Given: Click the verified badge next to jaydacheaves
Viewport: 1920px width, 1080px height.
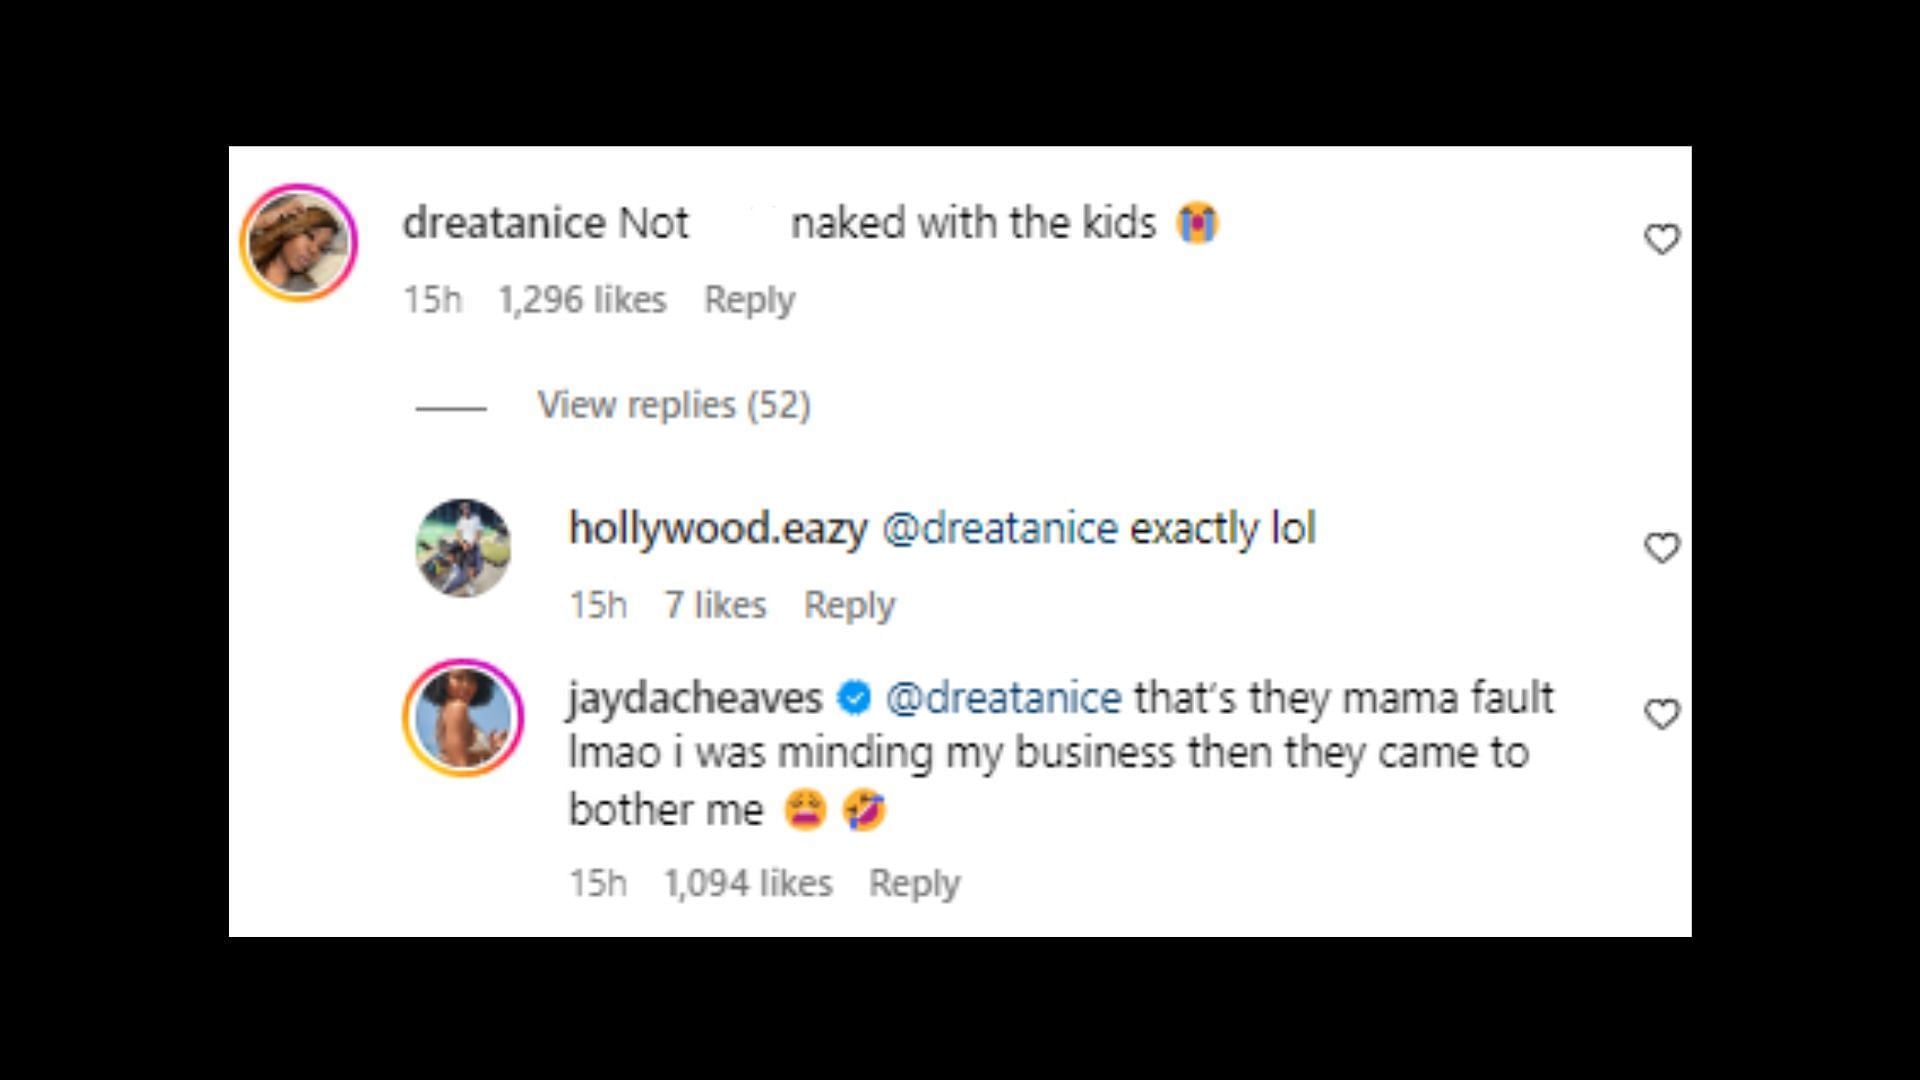Looking at the screenshot, I should [x=854, y=698].
